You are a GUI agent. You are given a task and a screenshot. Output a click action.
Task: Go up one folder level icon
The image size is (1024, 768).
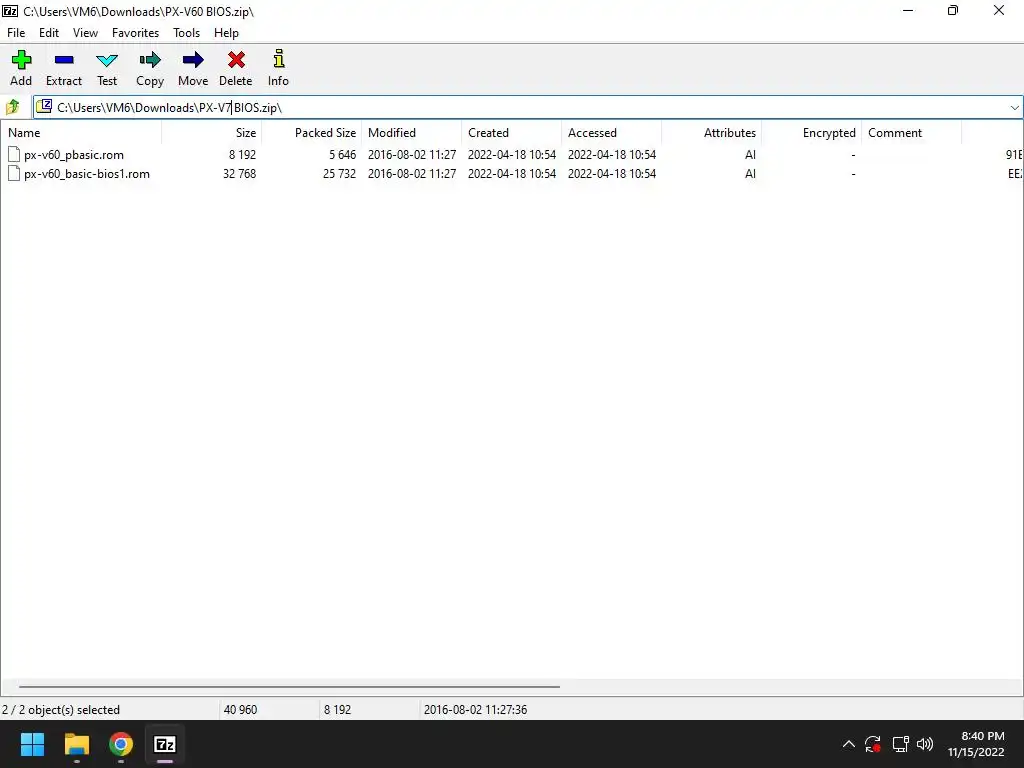point(12,106)
